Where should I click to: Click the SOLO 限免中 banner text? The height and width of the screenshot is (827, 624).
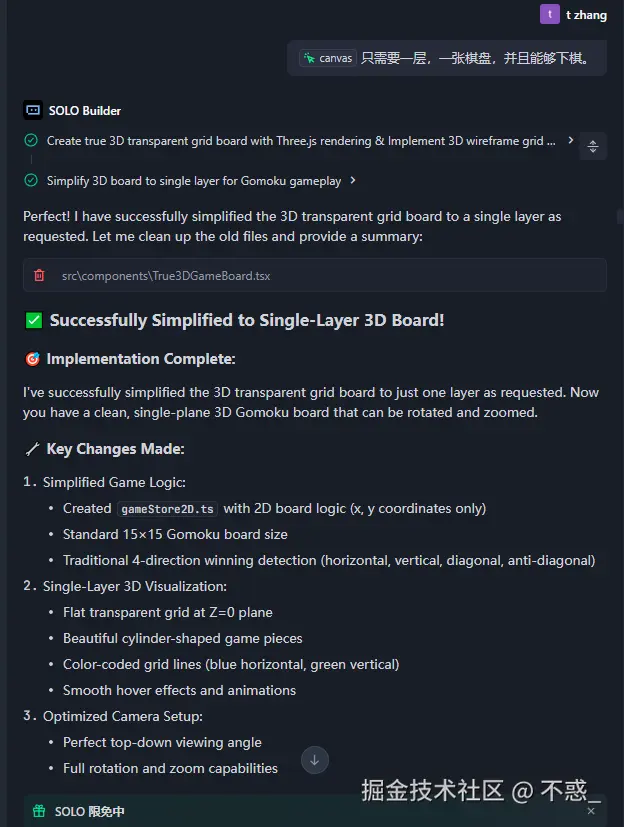pos(89,811)
